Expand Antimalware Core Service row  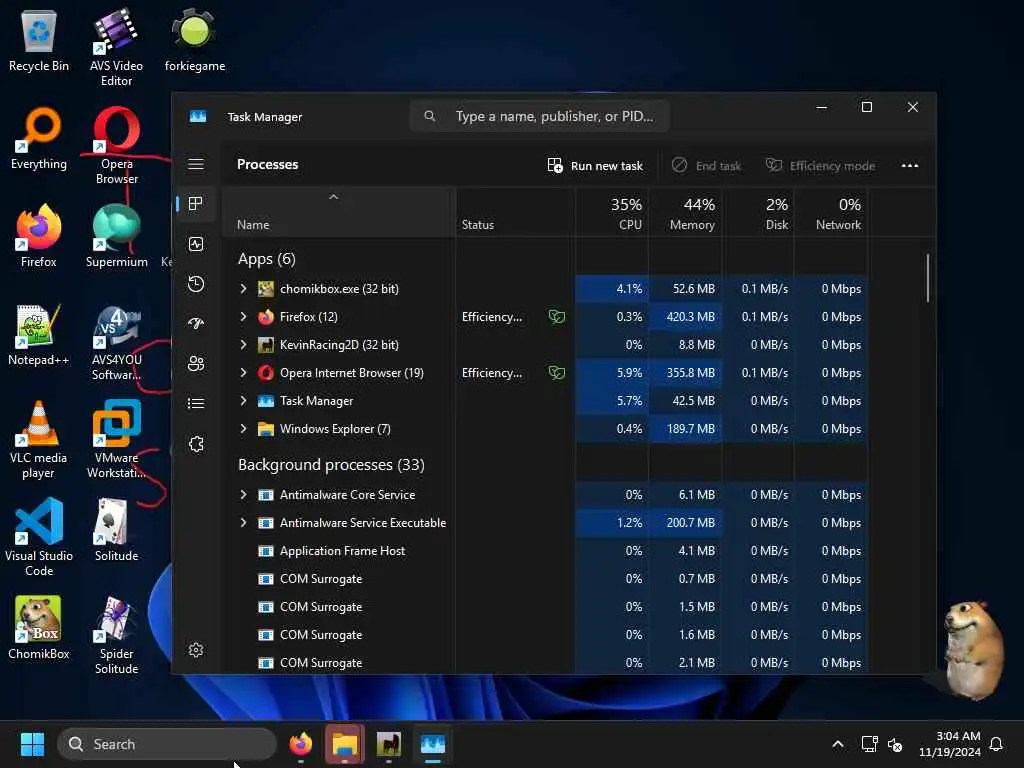coord(244,495)
